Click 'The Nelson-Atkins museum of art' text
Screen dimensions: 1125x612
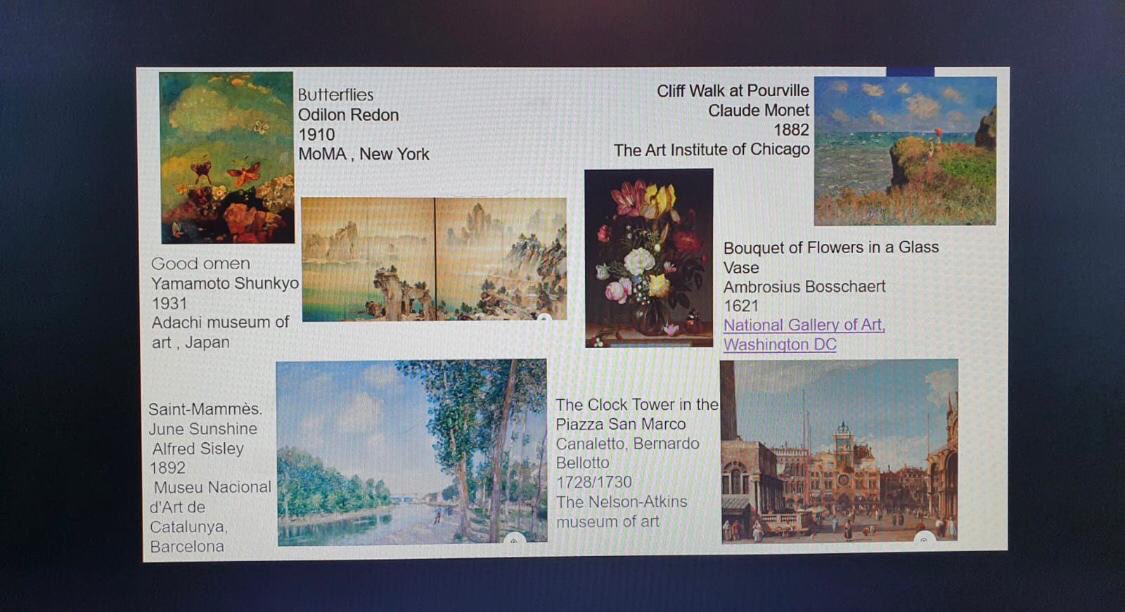click(x=621, y=512)
